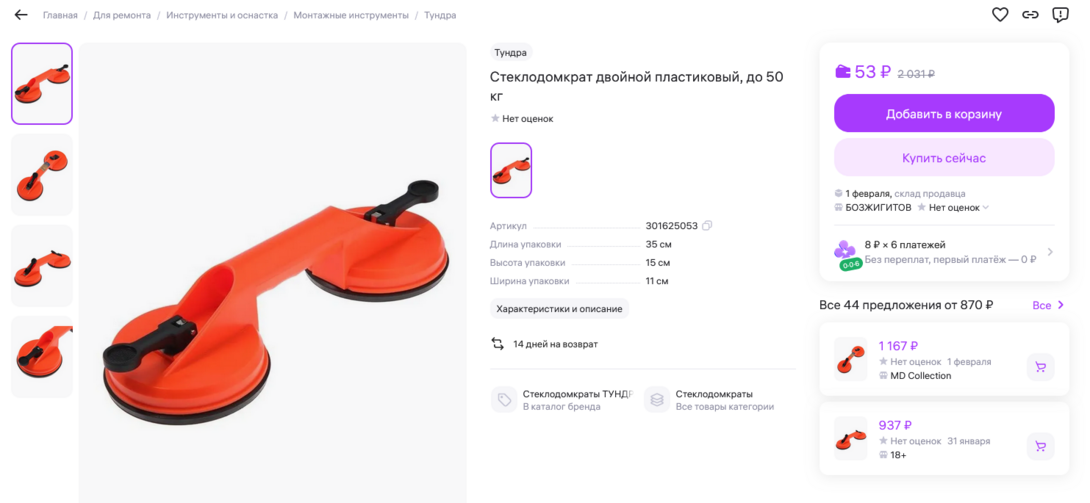The image size is (1090, 503).
Task: Add product to favorites with heart icon
Action: (x=1000, y=15)
